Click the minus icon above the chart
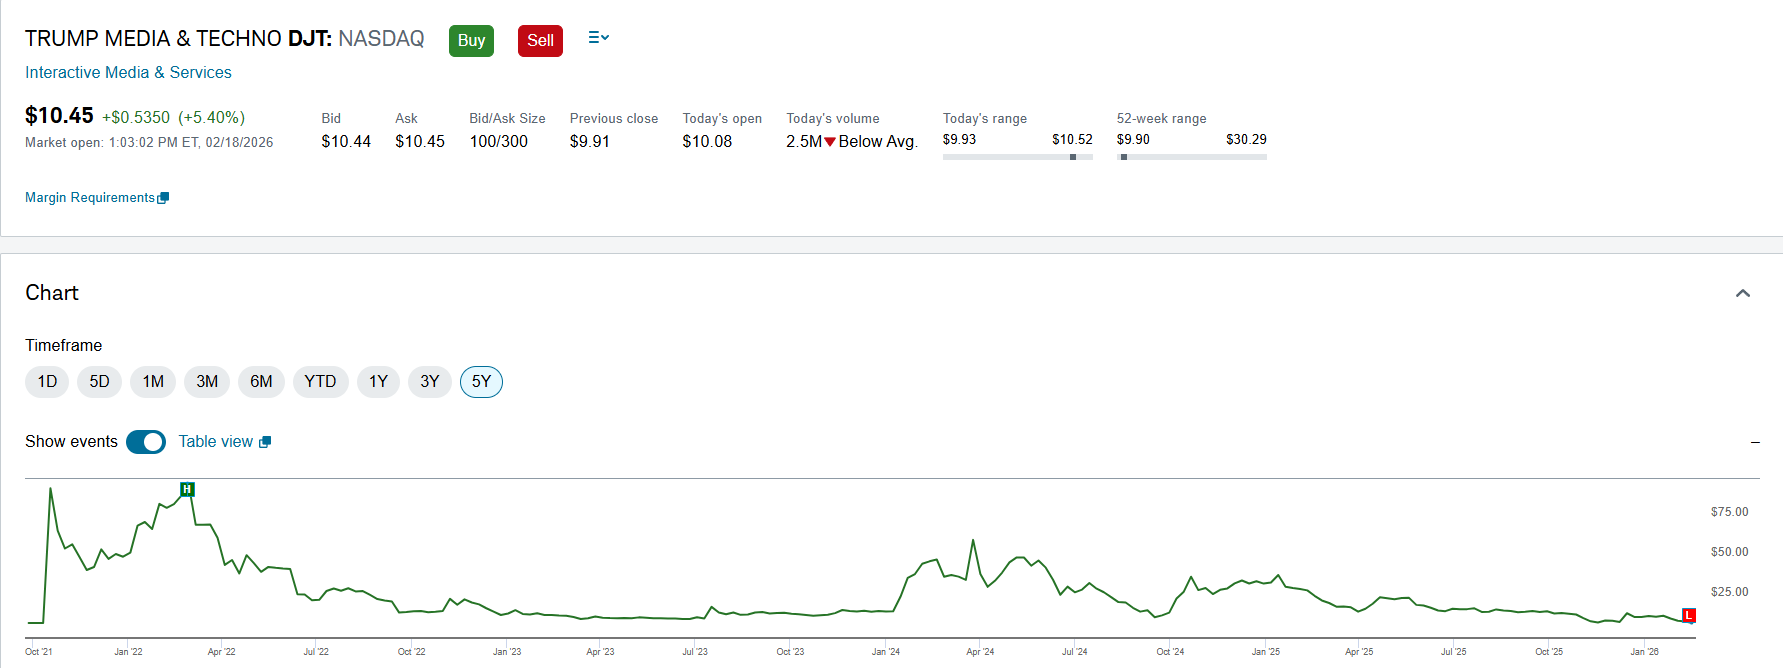 [x=1755, y=442]
